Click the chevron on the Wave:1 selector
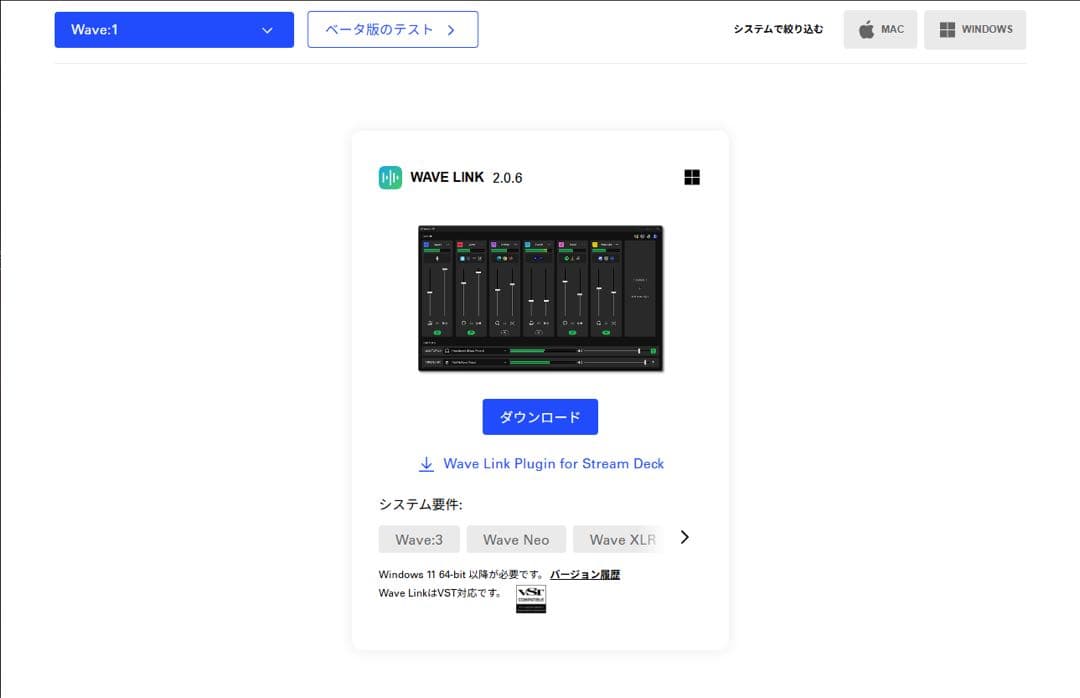The width and height of the screenshot is (1080, 698). [x=267, y=29]
